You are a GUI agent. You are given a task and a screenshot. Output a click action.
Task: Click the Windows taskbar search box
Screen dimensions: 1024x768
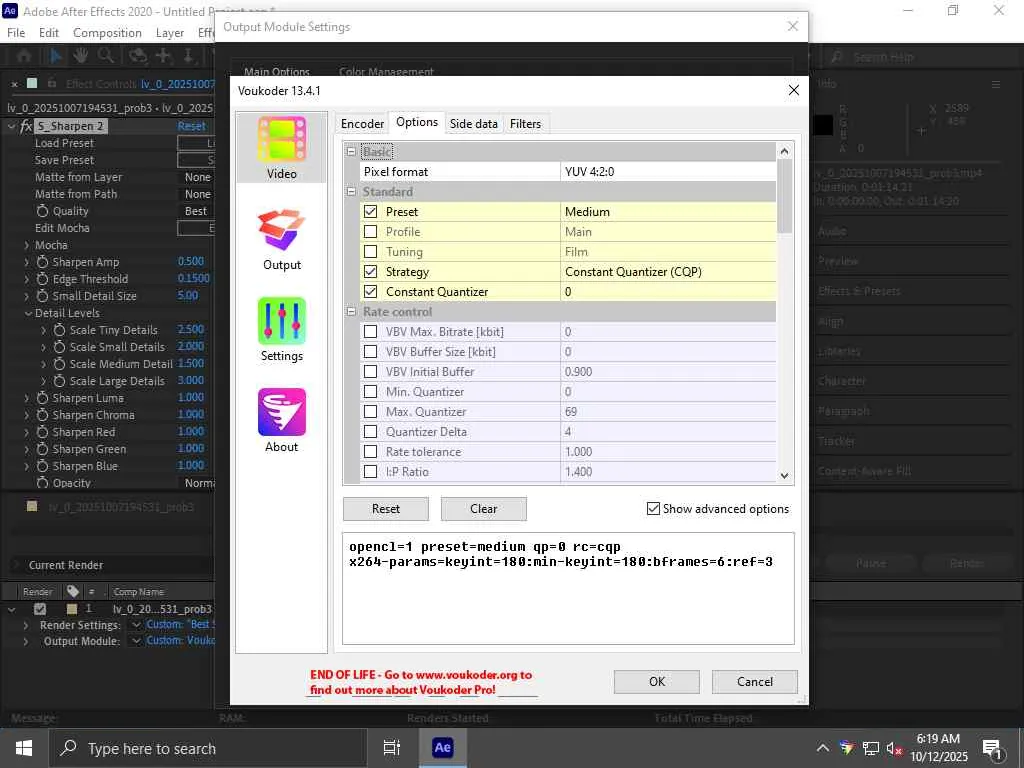208,748
